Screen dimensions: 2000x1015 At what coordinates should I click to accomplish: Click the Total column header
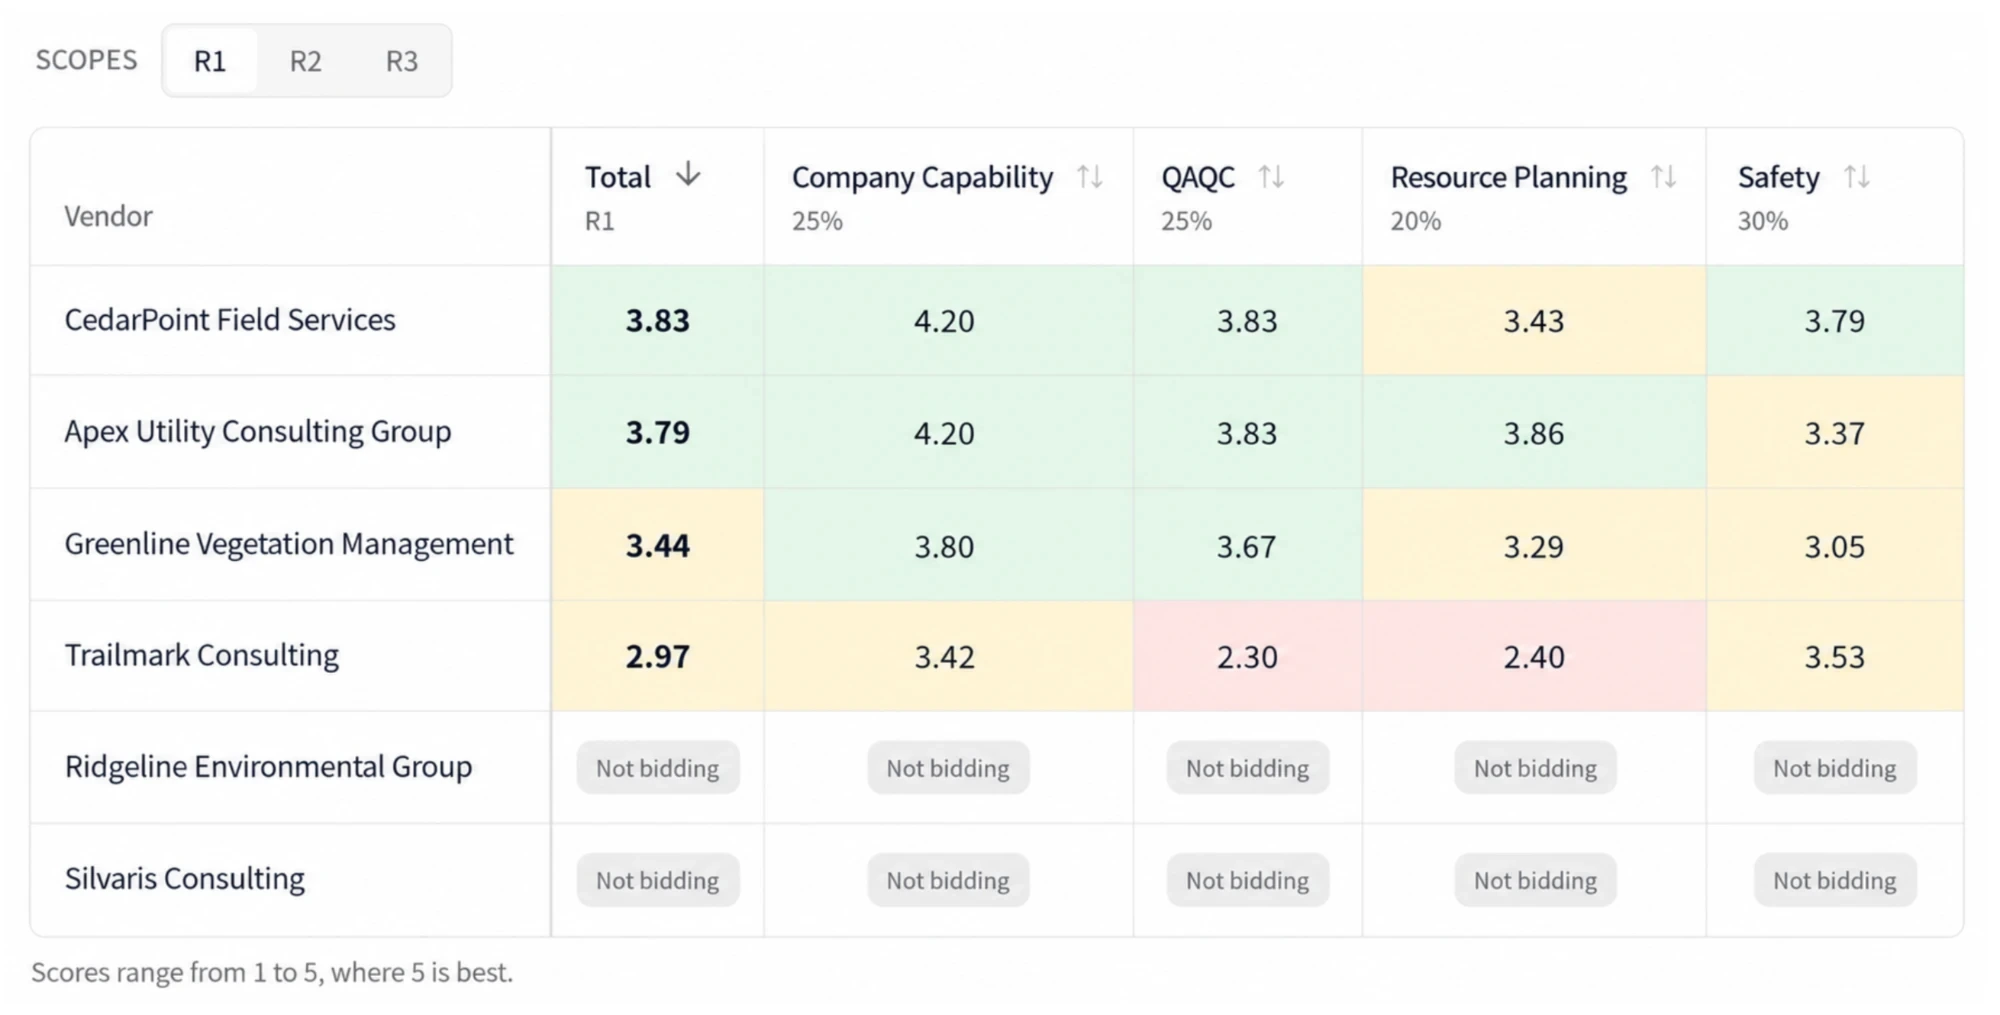(618, 177)
